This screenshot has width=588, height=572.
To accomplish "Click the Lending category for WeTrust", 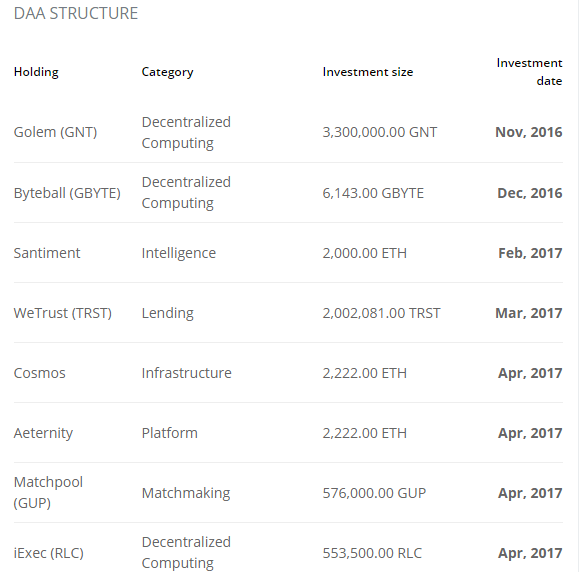I will 167,313.
